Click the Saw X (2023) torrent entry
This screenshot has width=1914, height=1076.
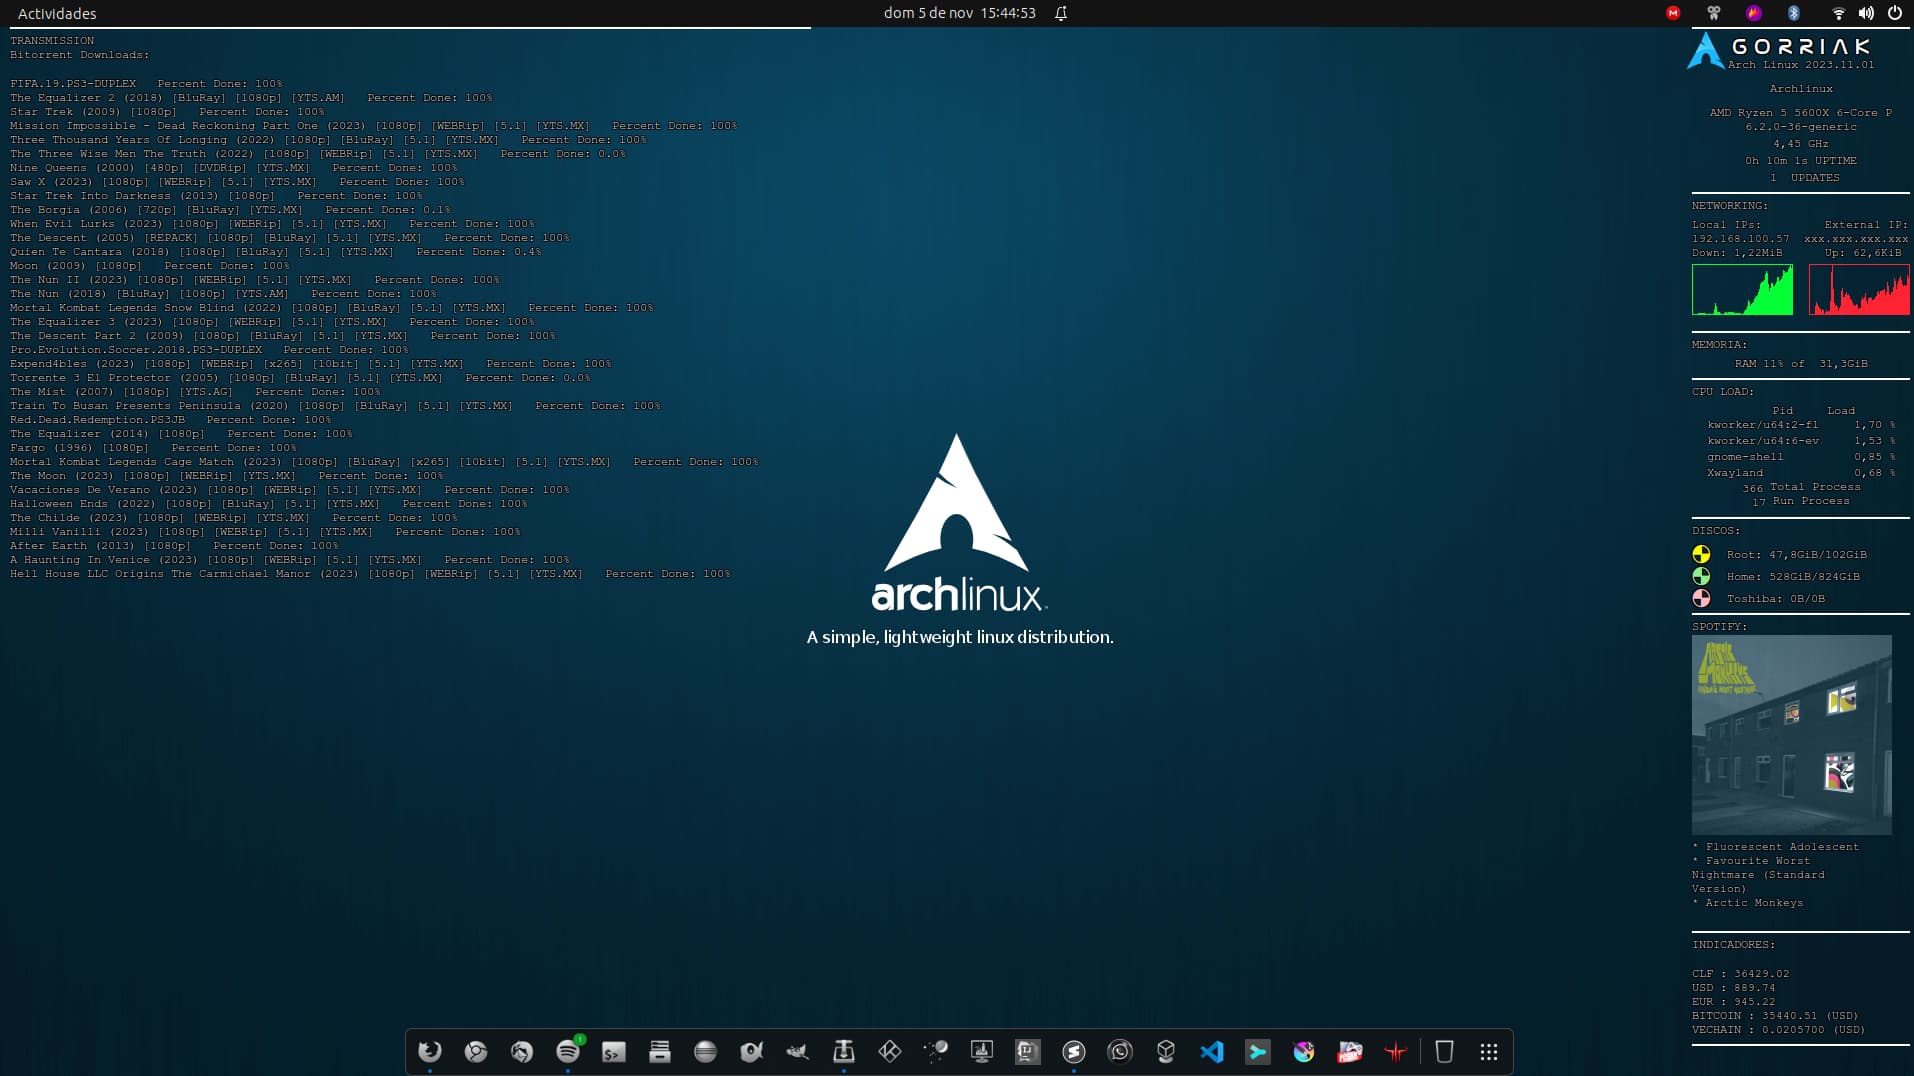click(x=238, y=182)
